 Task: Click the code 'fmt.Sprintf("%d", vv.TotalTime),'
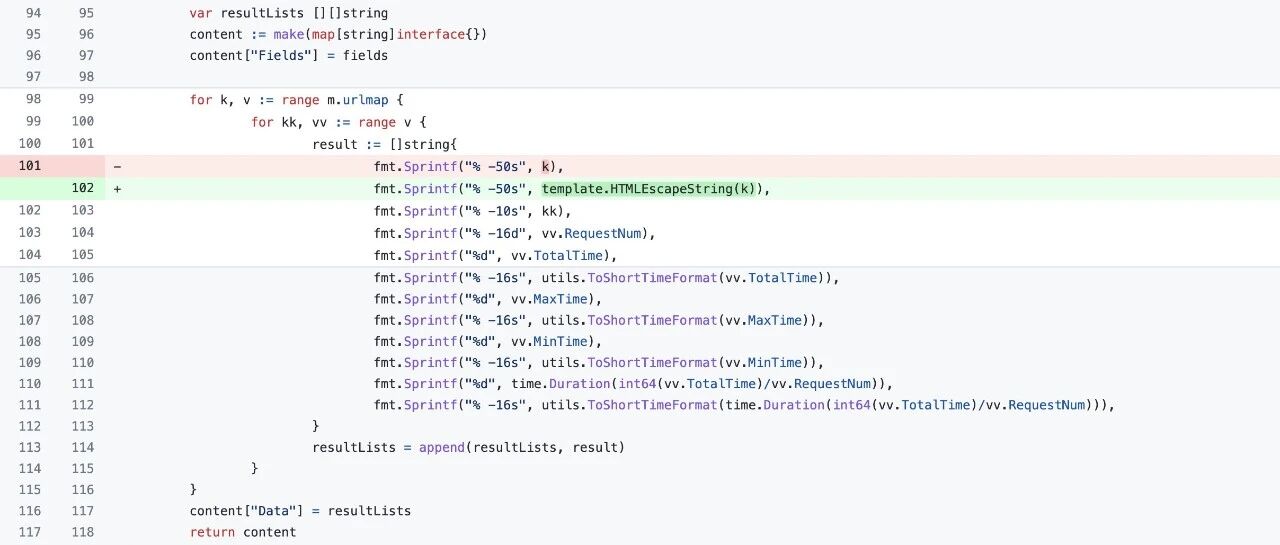coord(496,255)
